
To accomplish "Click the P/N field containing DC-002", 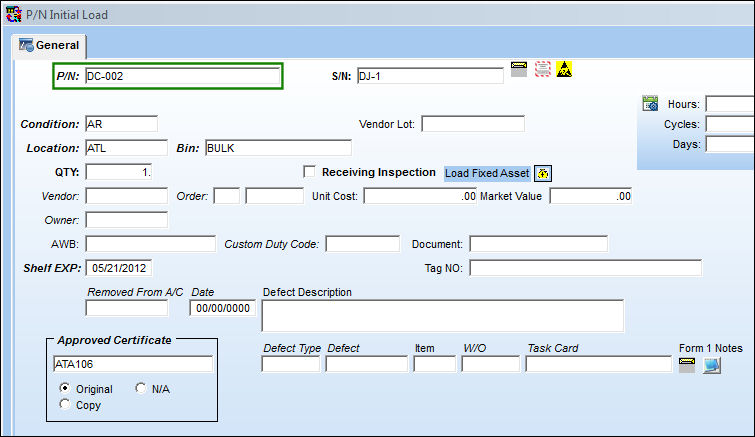I will 182,76.
